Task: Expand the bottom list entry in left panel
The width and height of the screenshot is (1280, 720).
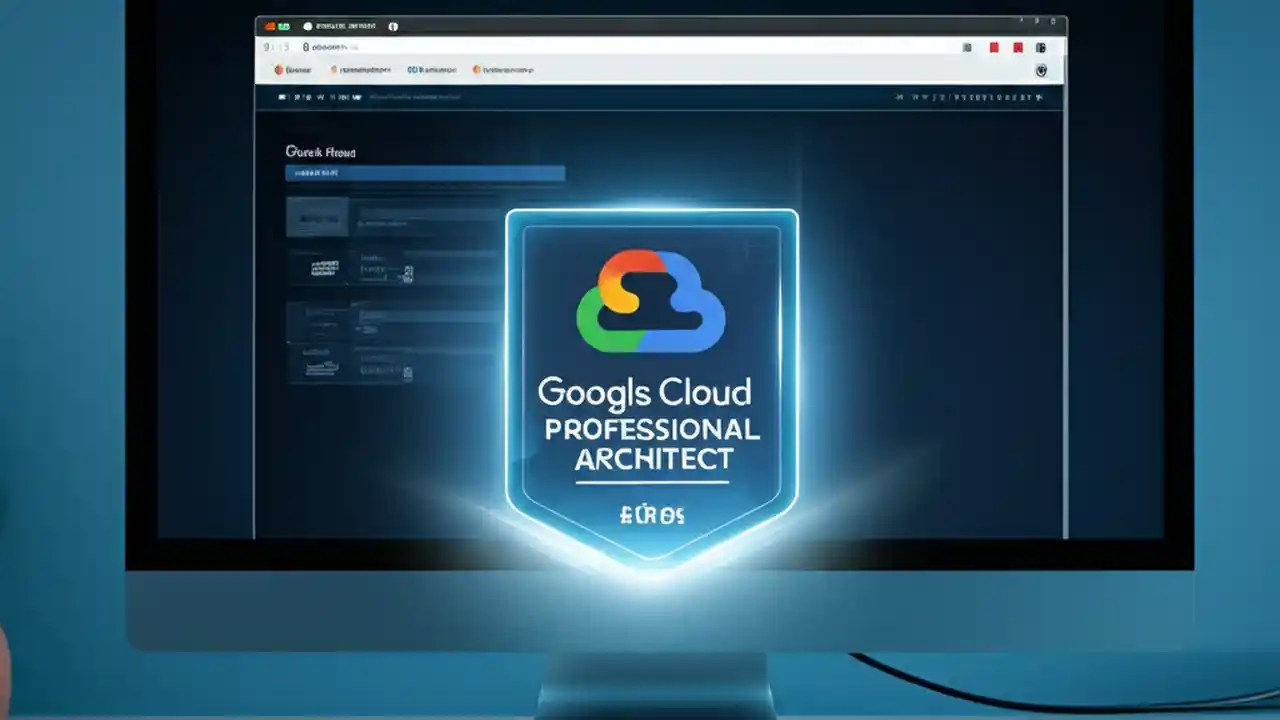Action: (322, 368)
